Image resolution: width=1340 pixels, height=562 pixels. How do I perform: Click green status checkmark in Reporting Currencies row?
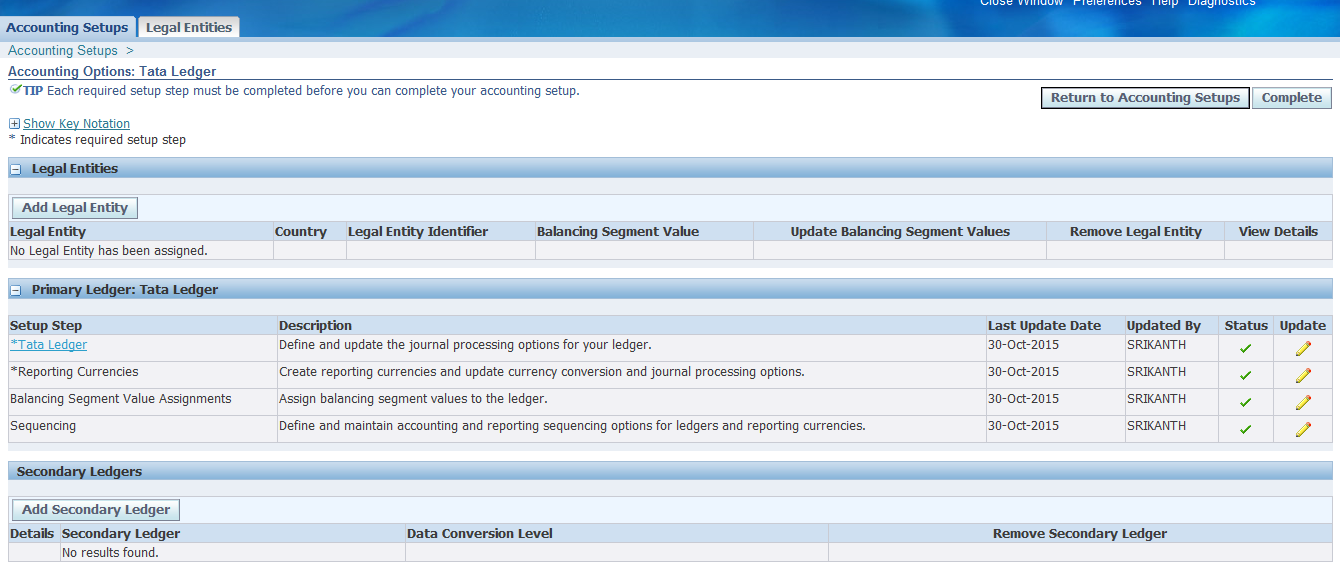1245,376
